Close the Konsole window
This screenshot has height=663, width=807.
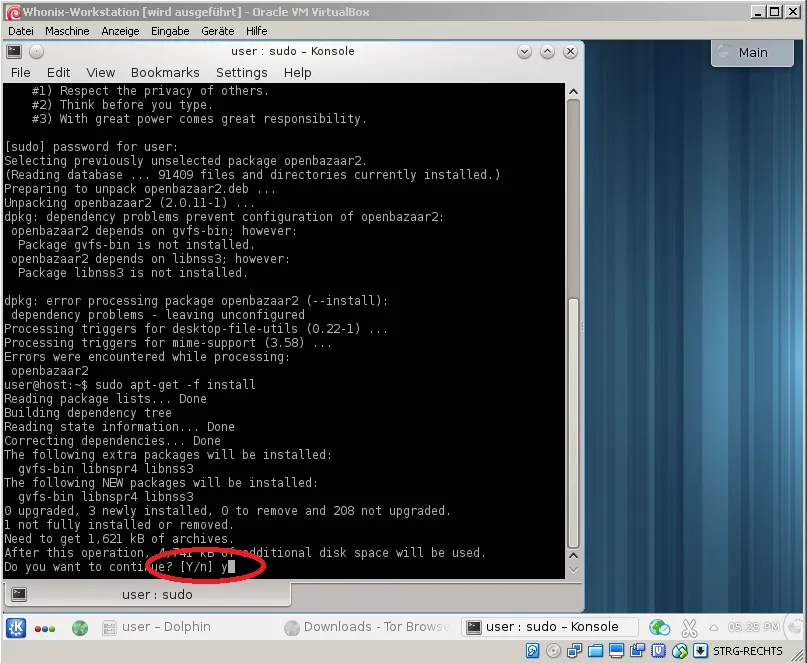click(x=570, y=51)
